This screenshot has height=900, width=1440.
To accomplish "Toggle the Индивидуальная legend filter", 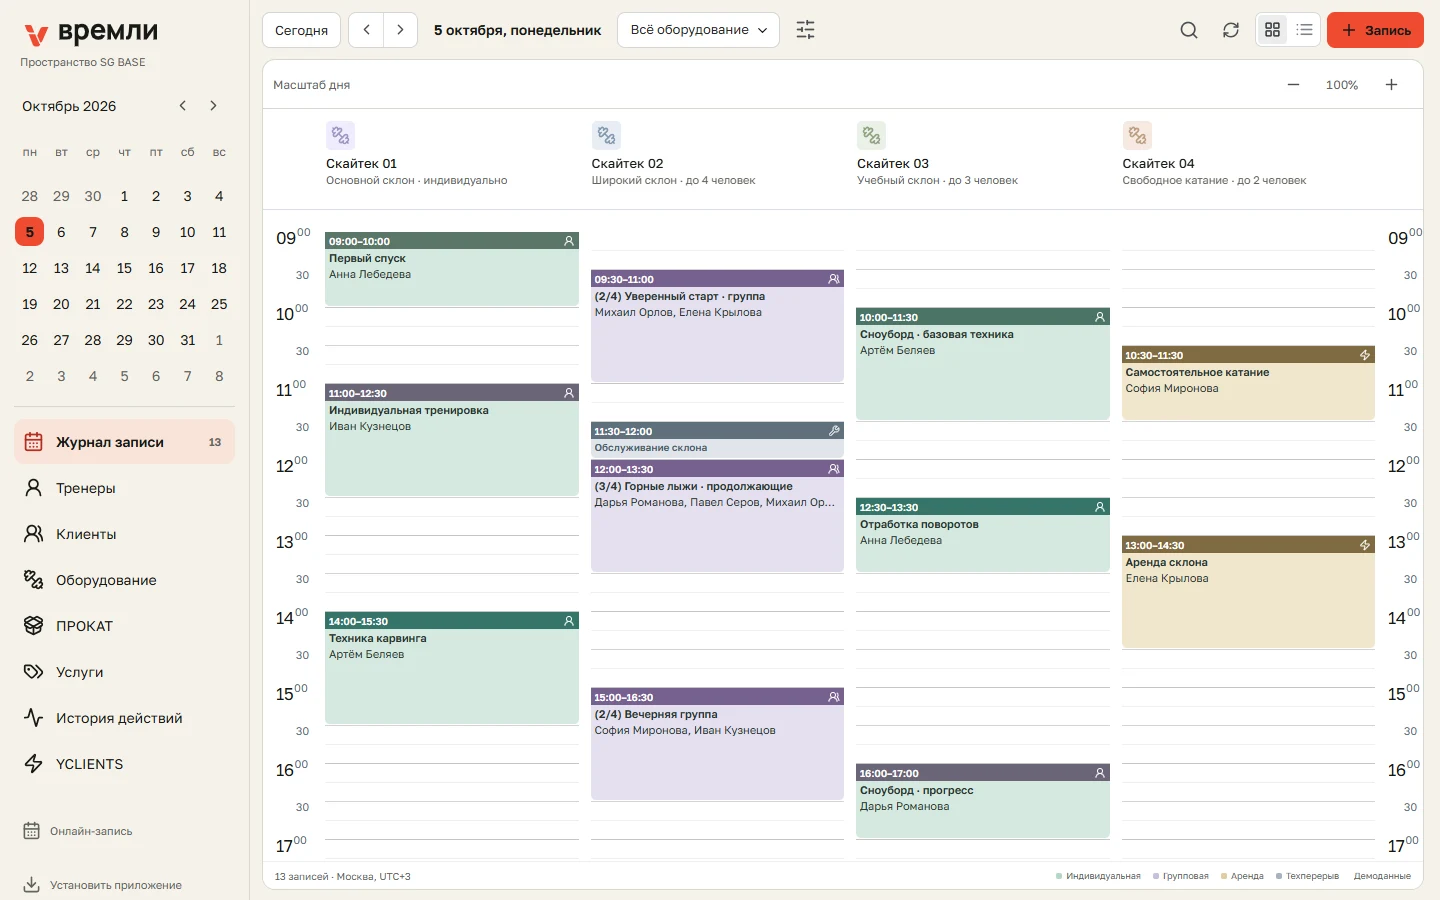I will (1098, 877).
